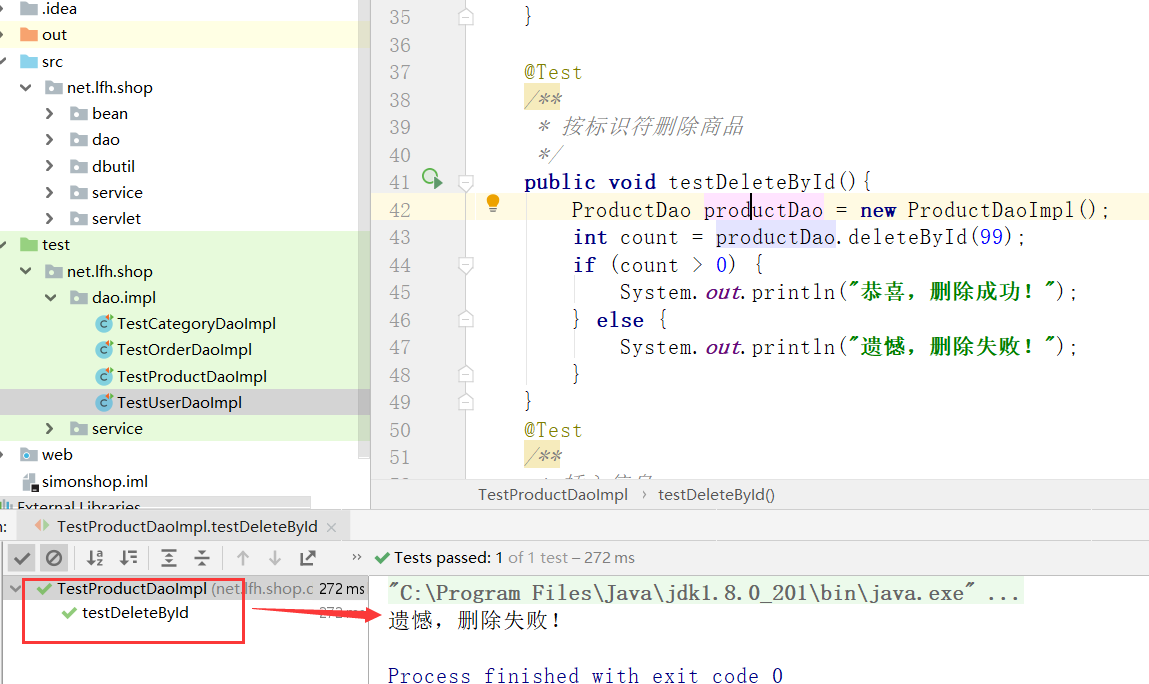
Task: Select the .idea folder
Action: 59,9
